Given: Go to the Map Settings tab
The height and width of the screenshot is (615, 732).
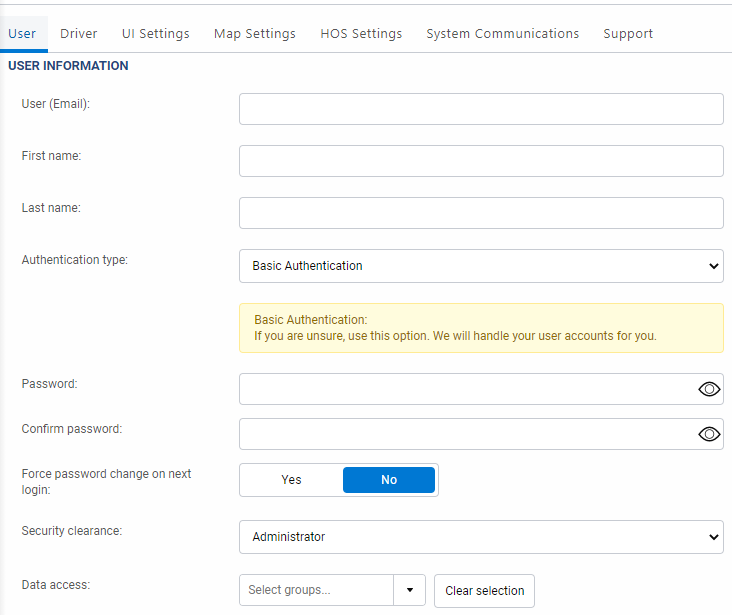Looking at the screenshot, I should click(255, 33).
